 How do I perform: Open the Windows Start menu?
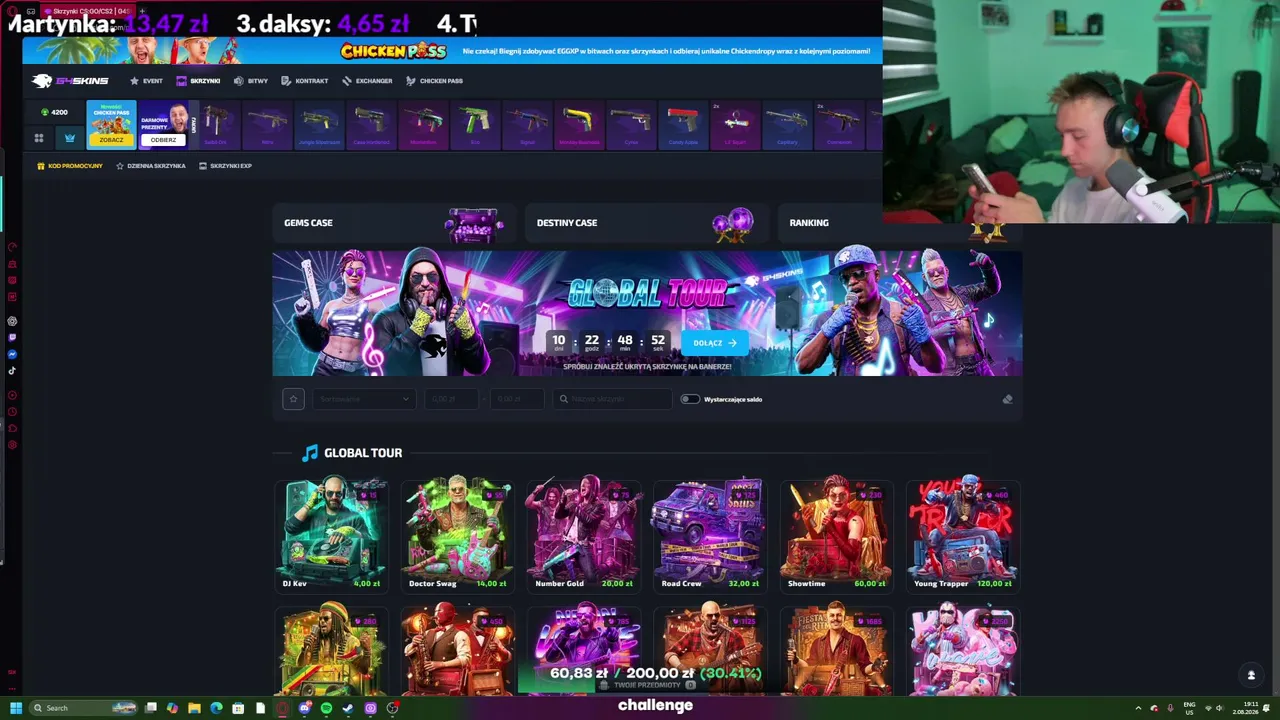tap(16, 708)
